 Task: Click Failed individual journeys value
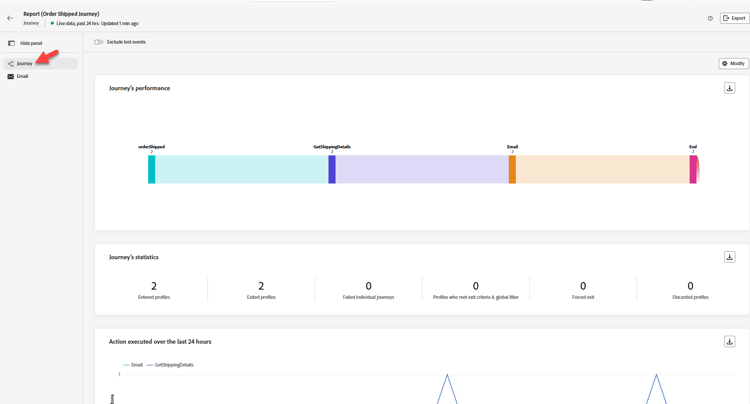point(368,286)
